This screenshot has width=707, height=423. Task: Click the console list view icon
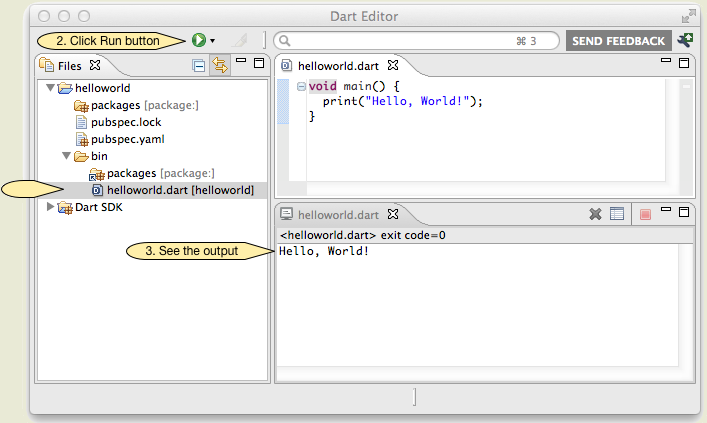(x=617, y=214)
